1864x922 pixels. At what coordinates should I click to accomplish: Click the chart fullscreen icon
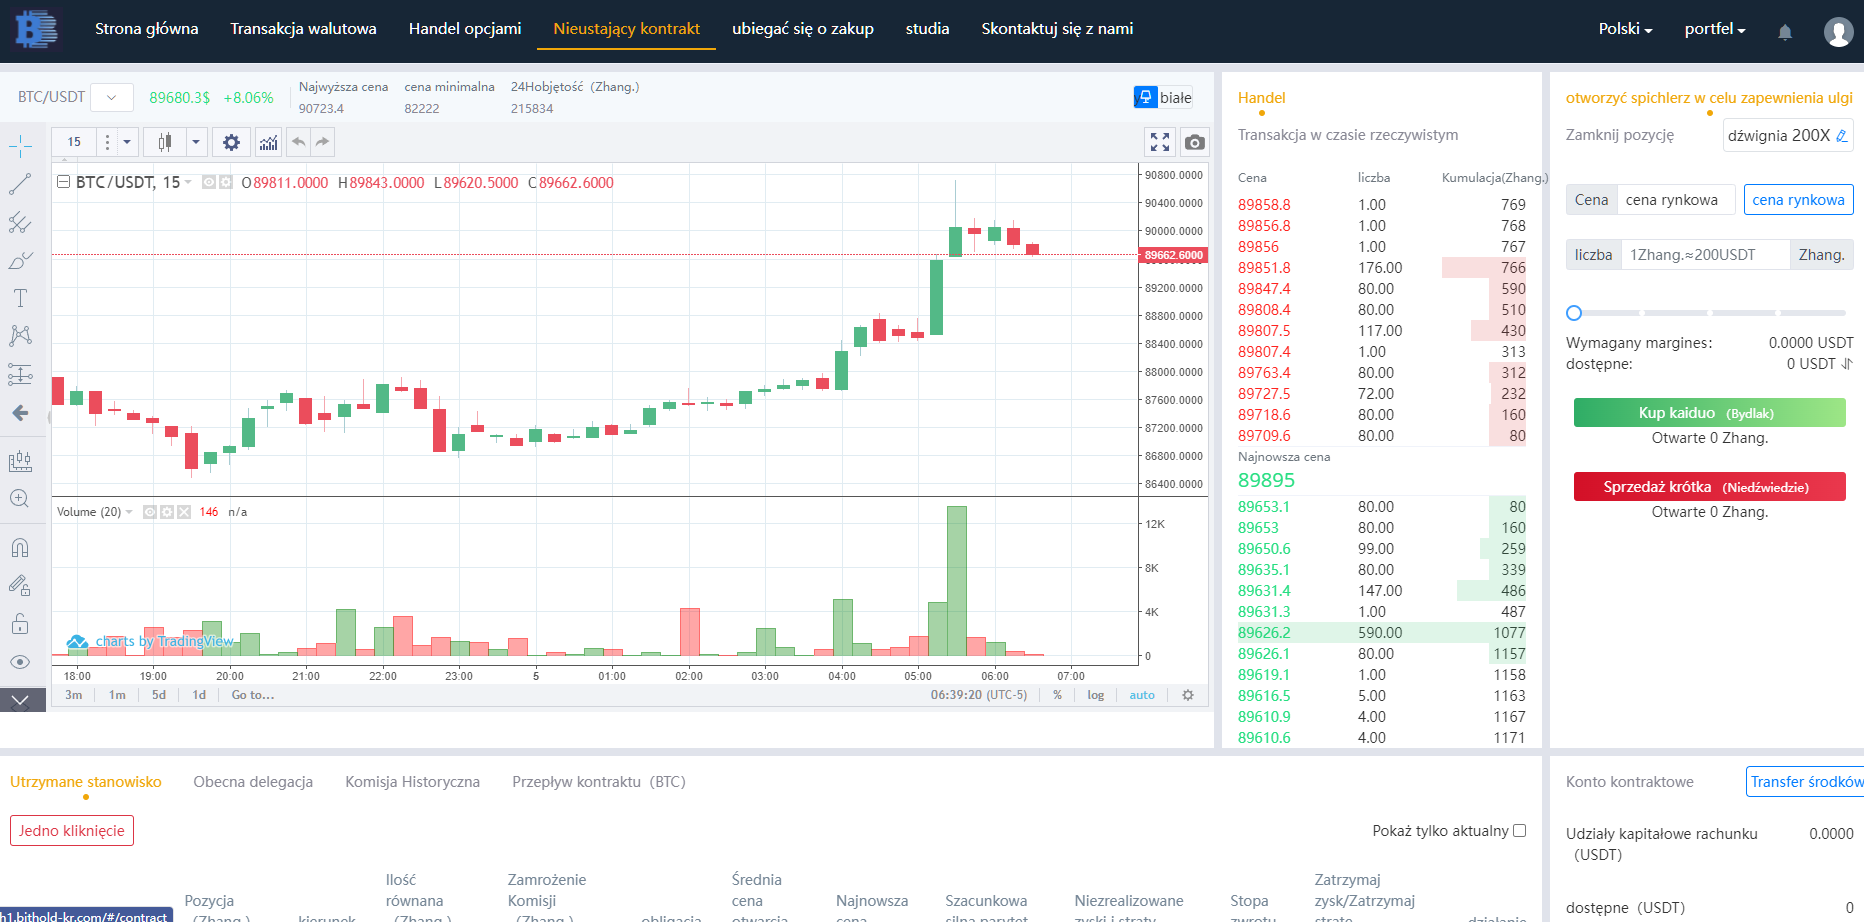(x=1159, y=142)
